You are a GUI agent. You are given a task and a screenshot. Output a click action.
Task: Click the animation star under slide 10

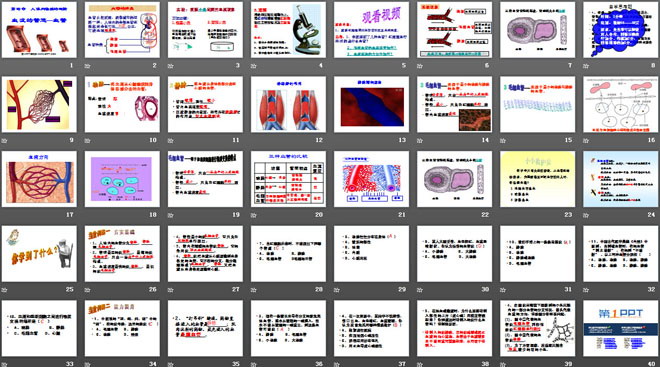(88, 141)
